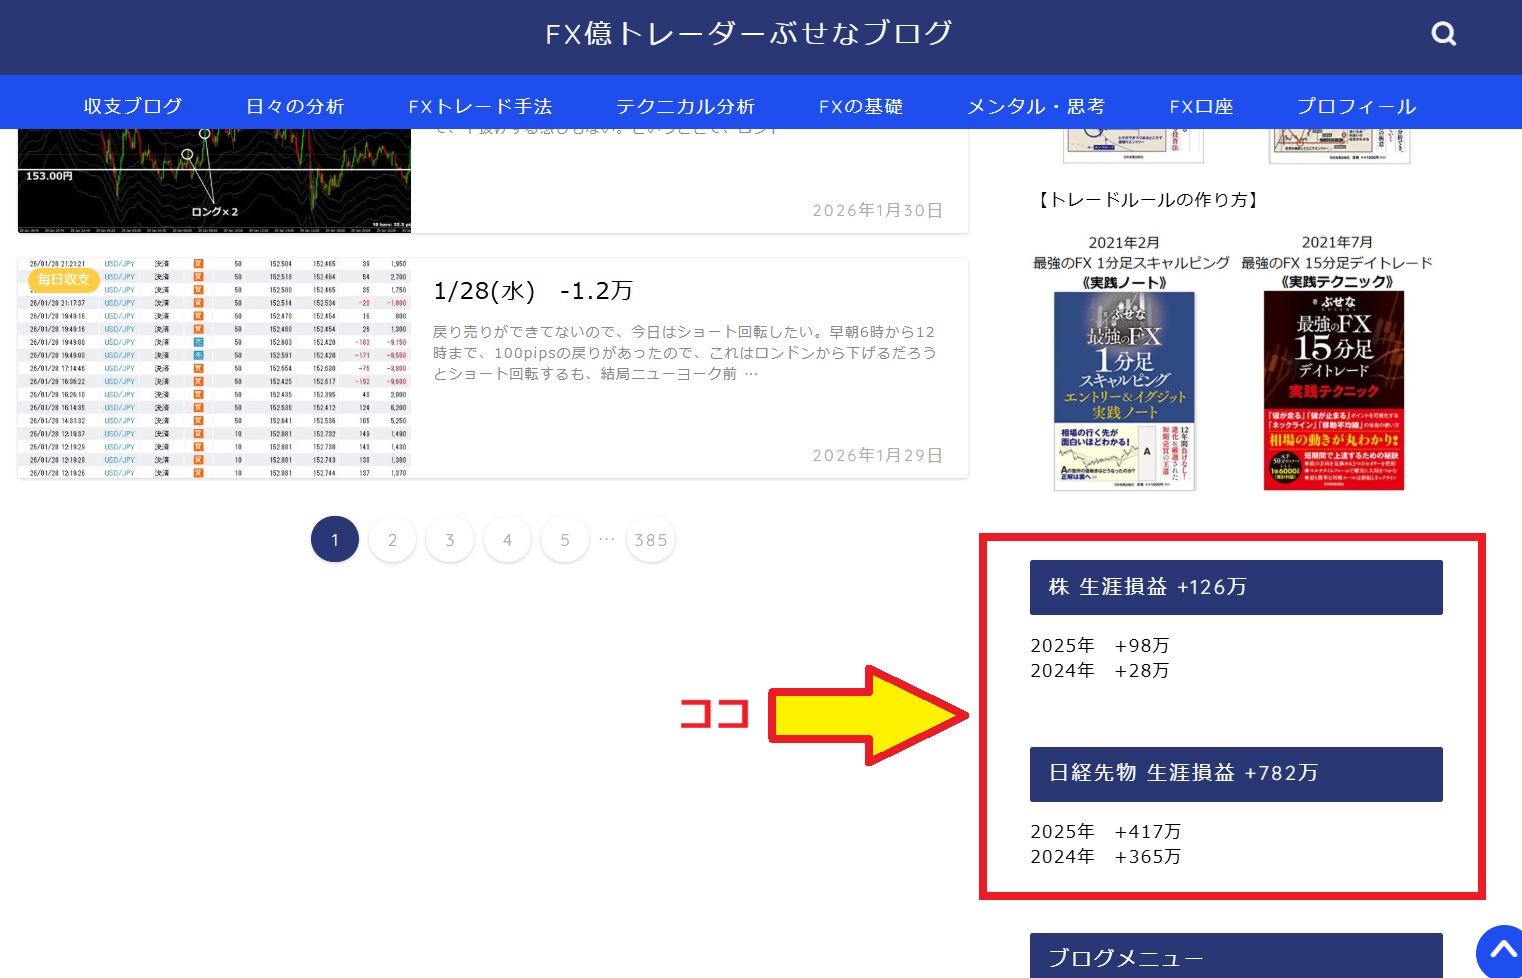This screenshot has width=1522, height=978.
Task: View the プロフィール page
Action: click(1356, 106)
